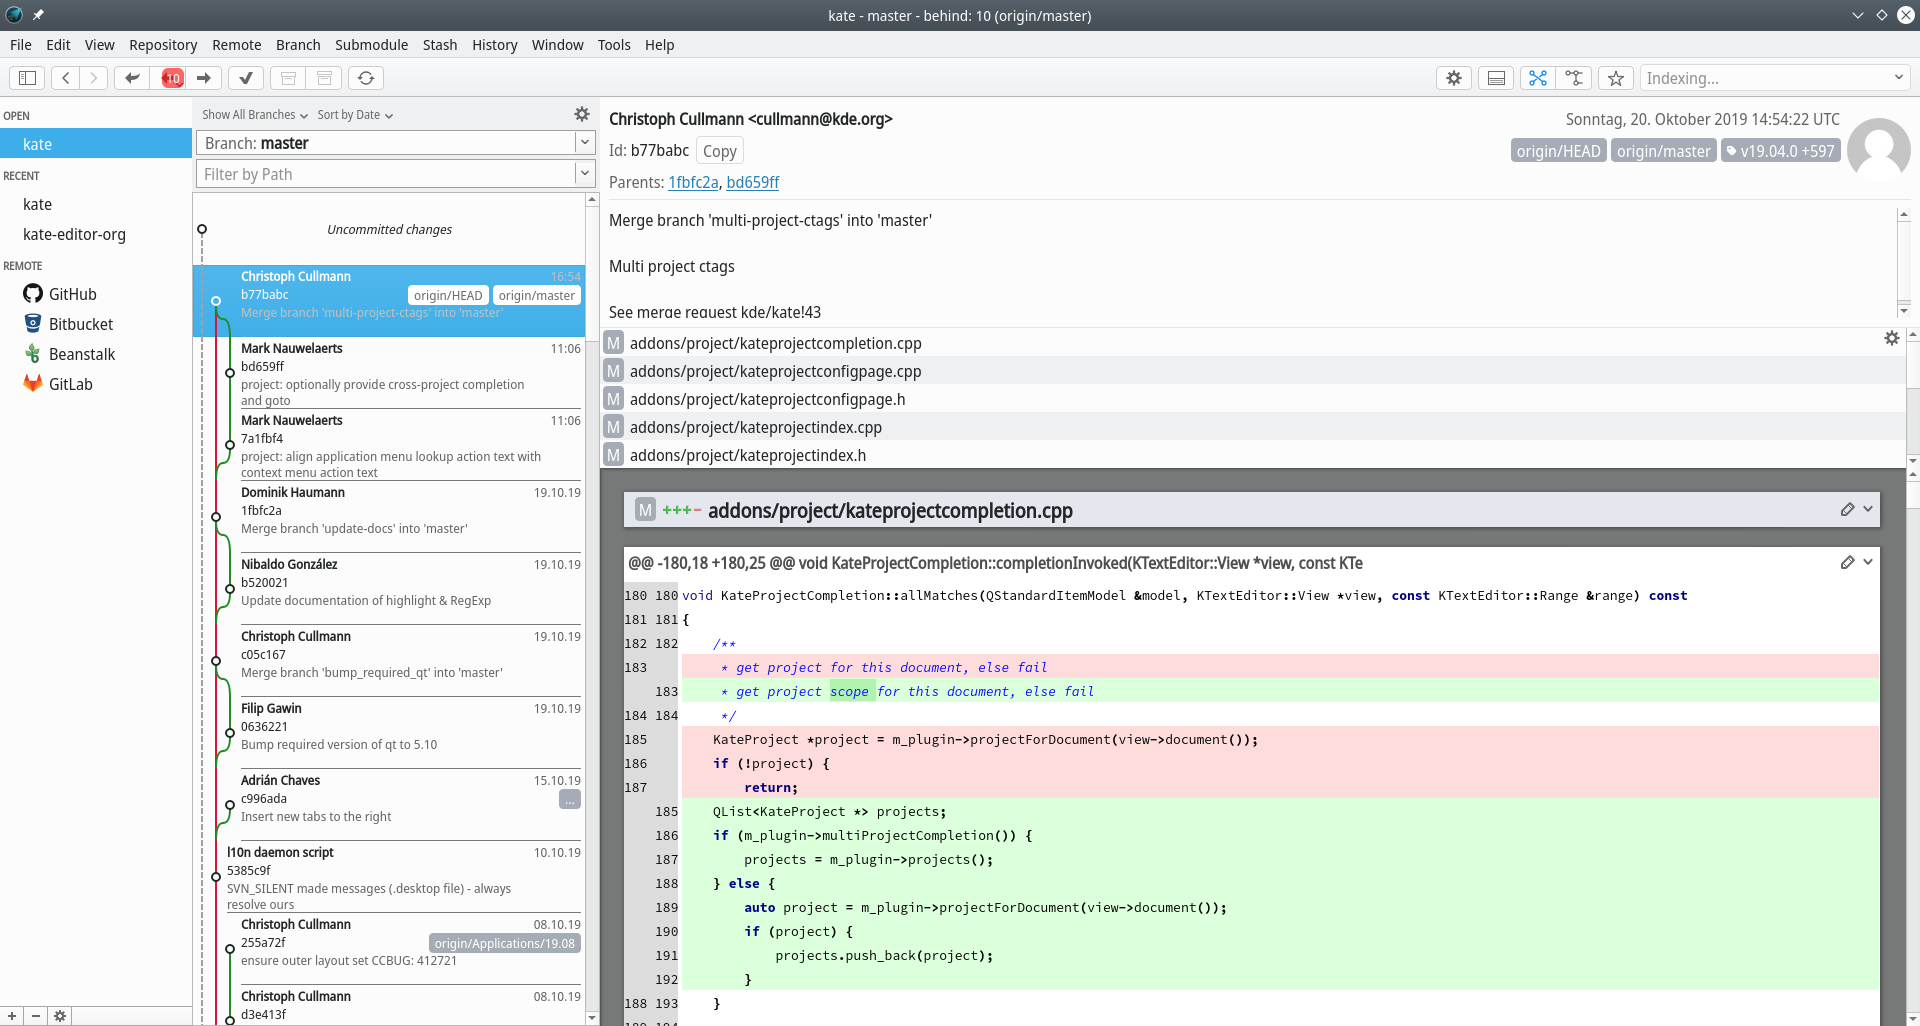1920x1026 pixels.
Task: Click the Stash toolbar button
Action: coord(288,78)
